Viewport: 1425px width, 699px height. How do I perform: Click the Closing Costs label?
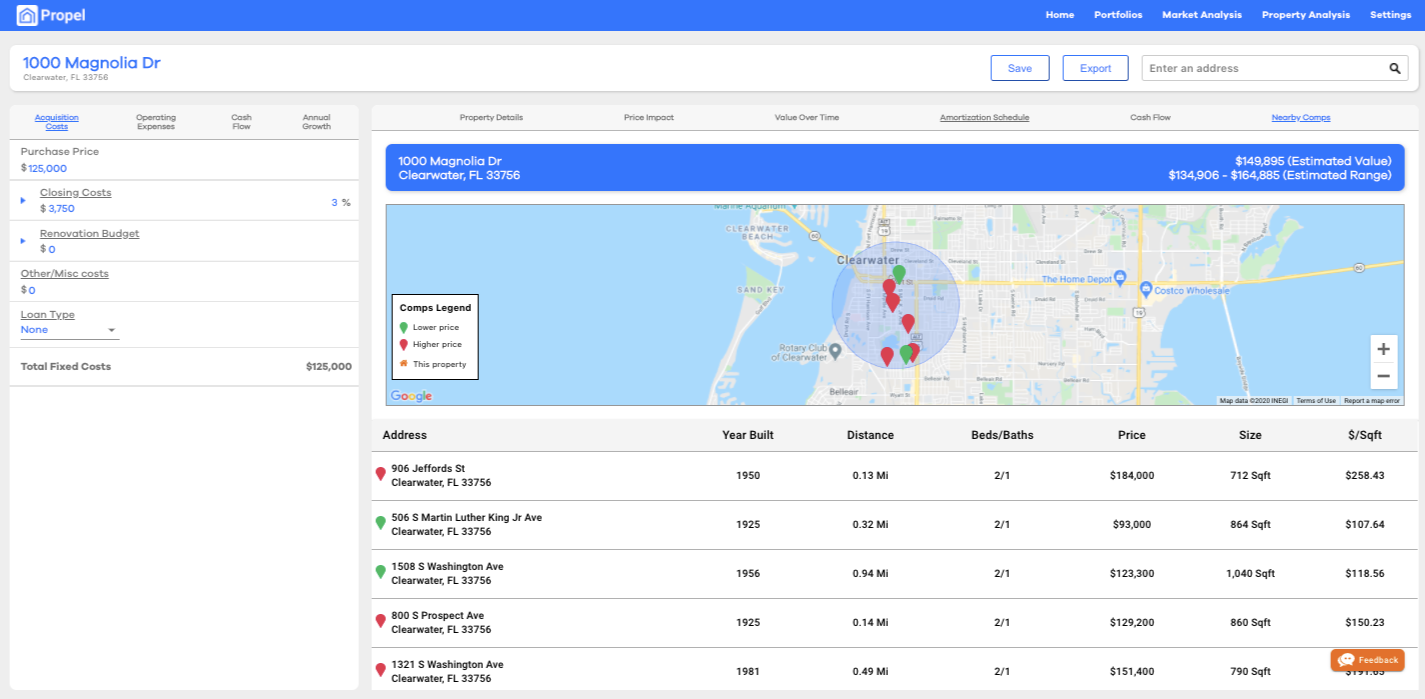click(x=76, y=193)
